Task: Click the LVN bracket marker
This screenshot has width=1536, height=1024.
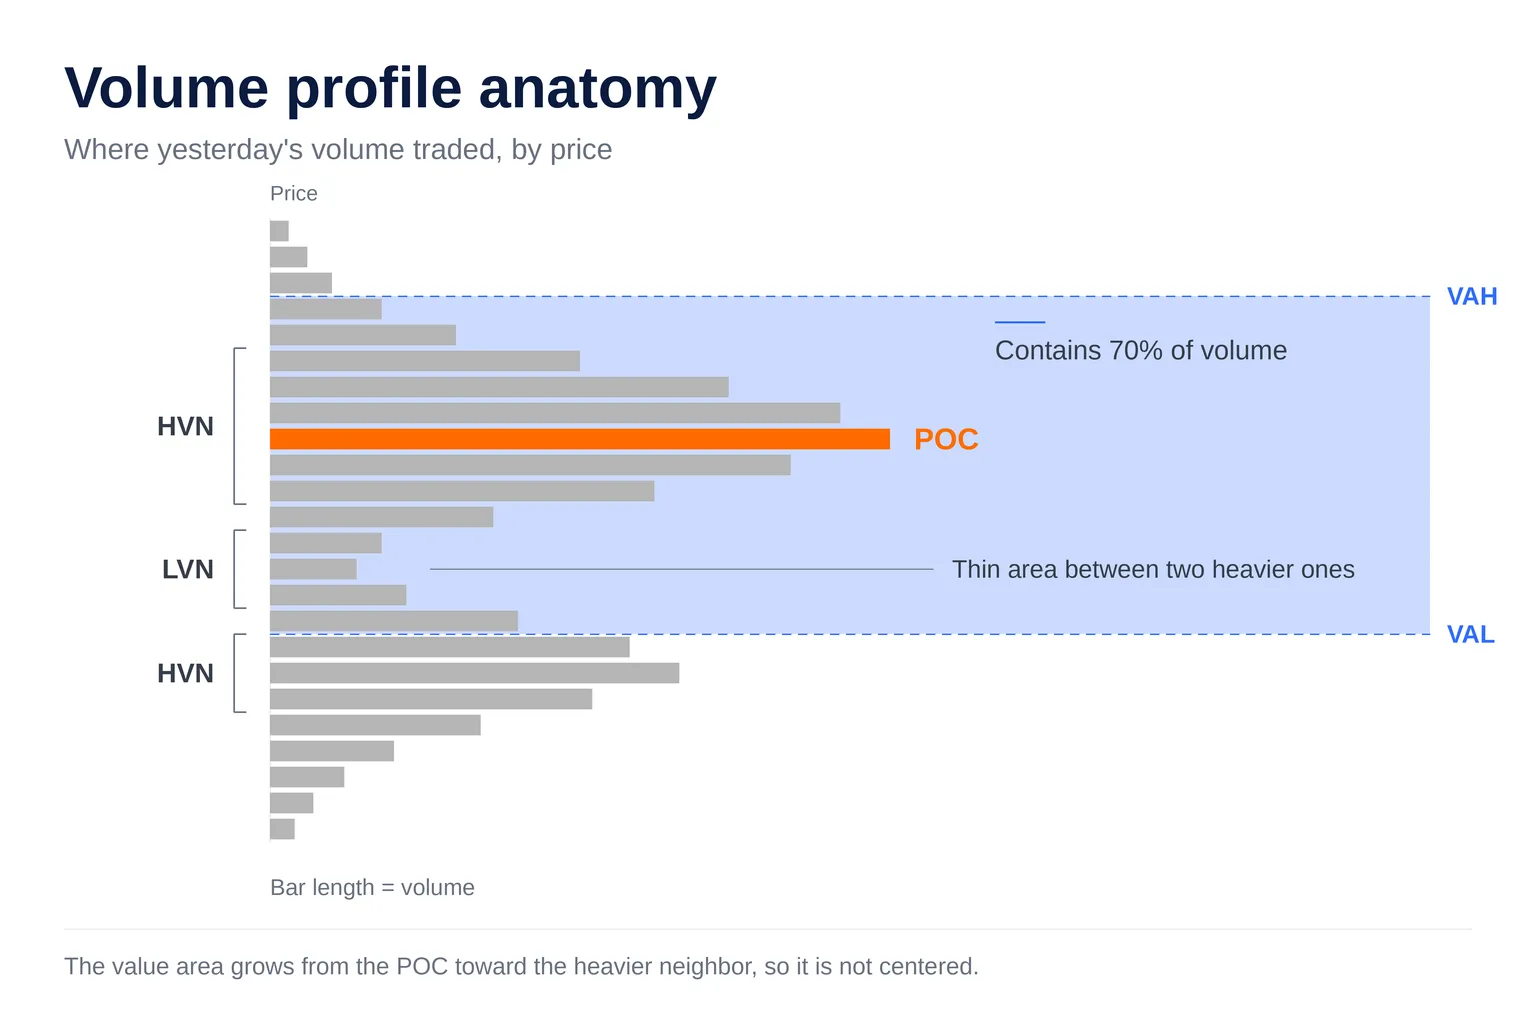Action: click(x=239, y=569)
